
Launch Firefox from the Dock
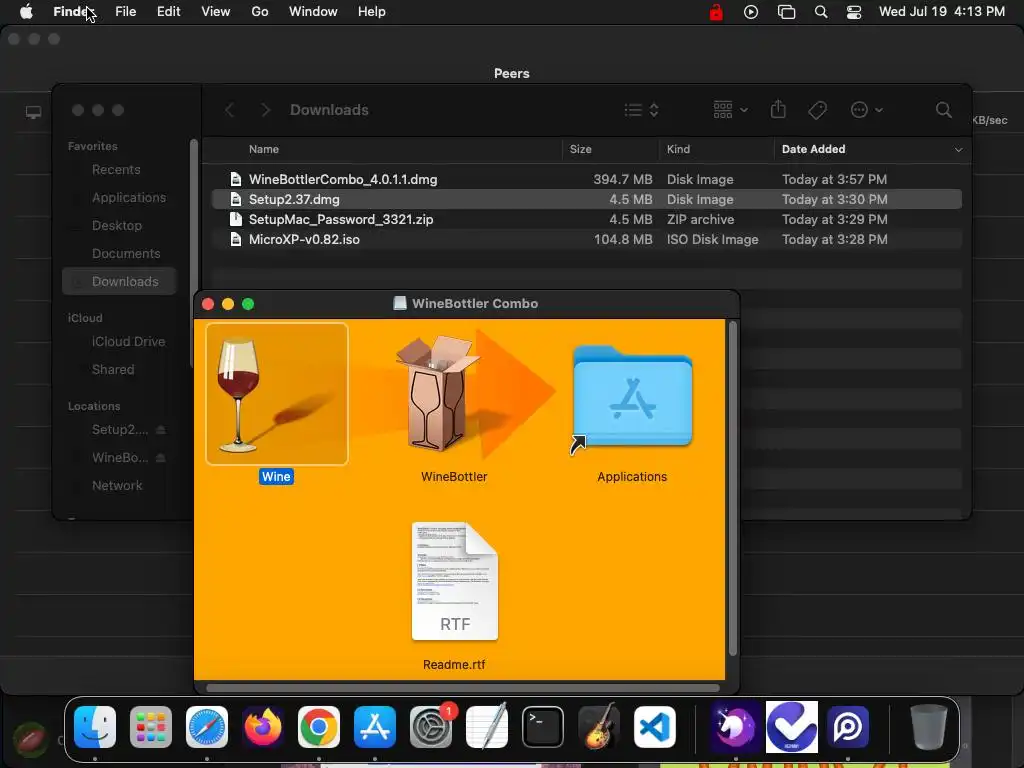coord(263,727)
